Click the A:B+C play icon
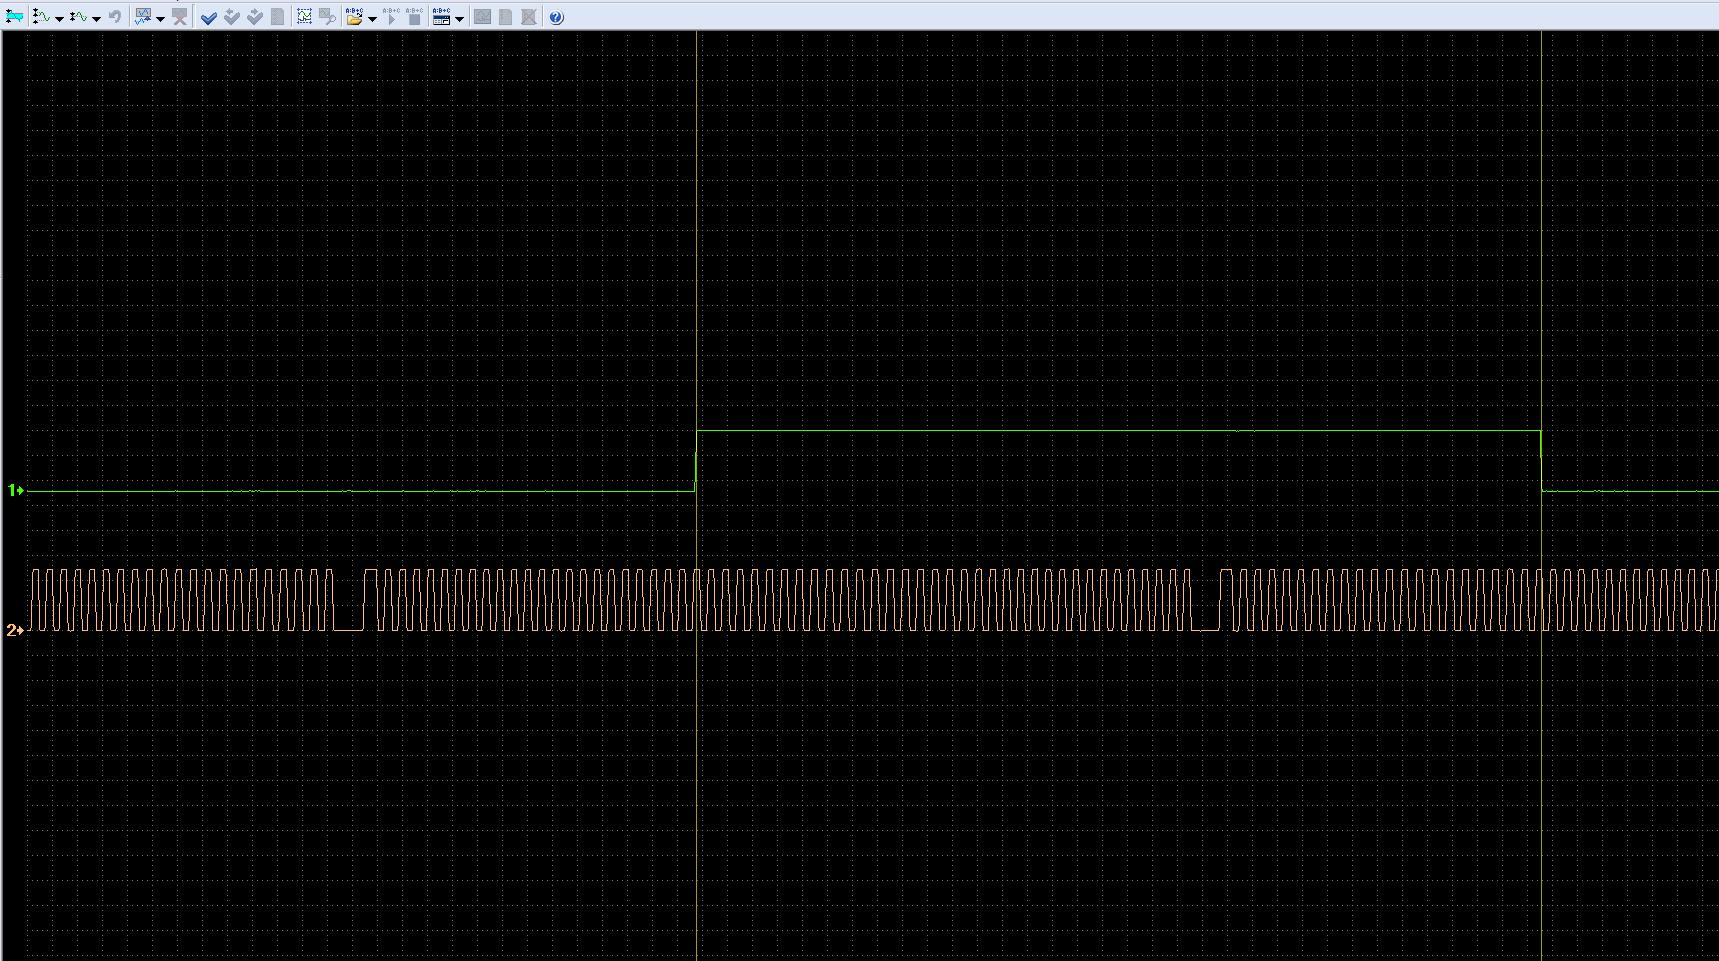The image size is (1719, 961). tap(391, 17)
